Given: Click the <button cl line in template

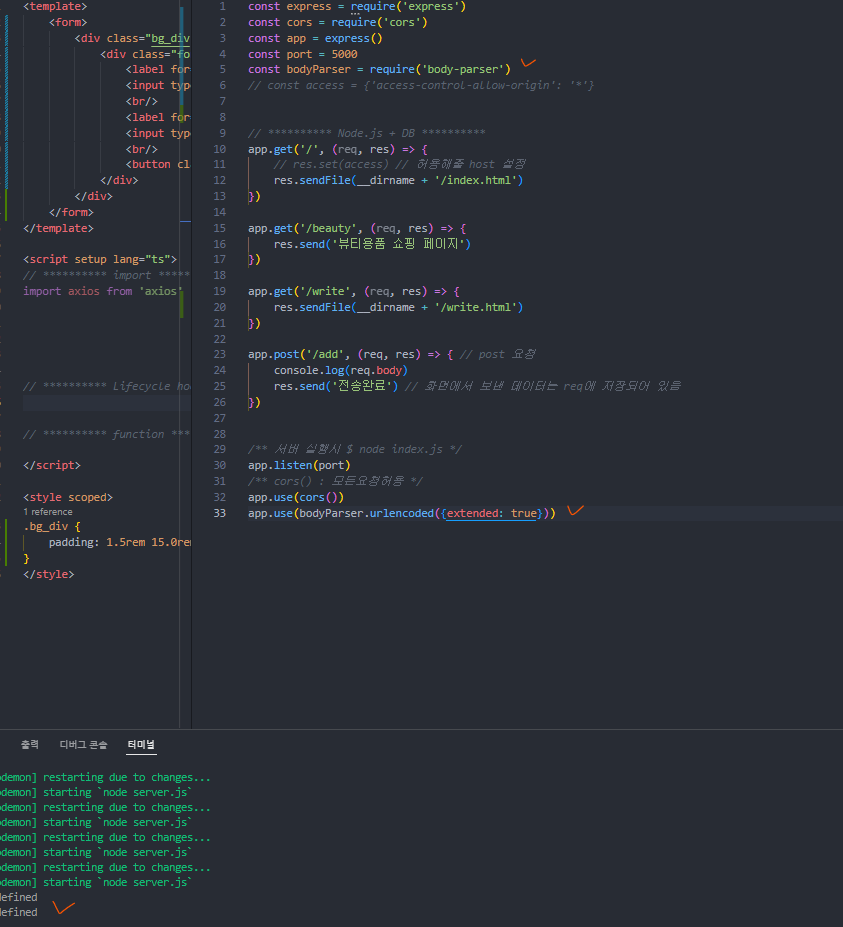Looking at the screenshot, I should [157, 164].
